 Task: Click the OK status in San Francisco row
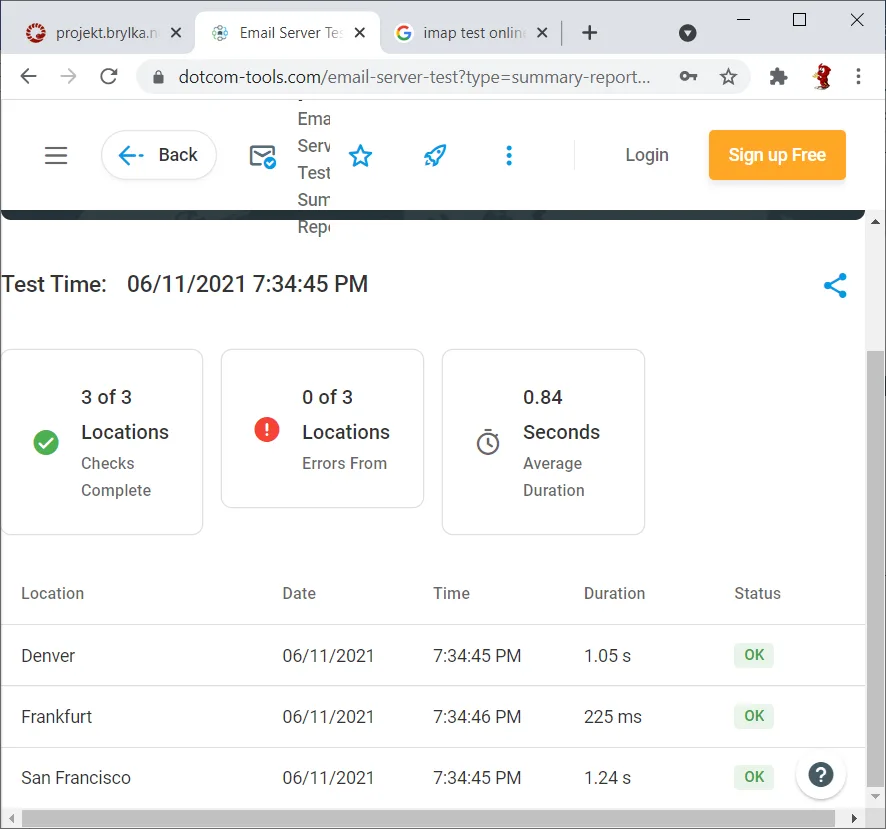tap(754, 777)
